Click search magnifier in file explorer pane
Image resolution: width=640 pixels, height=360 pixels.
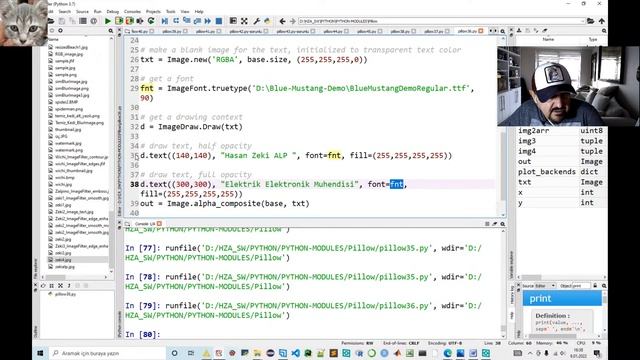pyautogui.click(x=111, y=31)
